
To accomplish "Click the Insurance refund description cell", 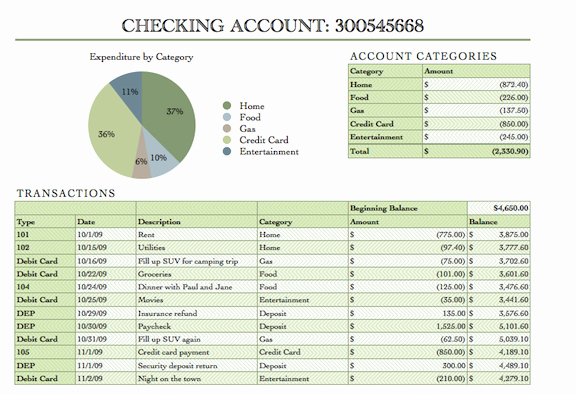I will tap(197, 313).
